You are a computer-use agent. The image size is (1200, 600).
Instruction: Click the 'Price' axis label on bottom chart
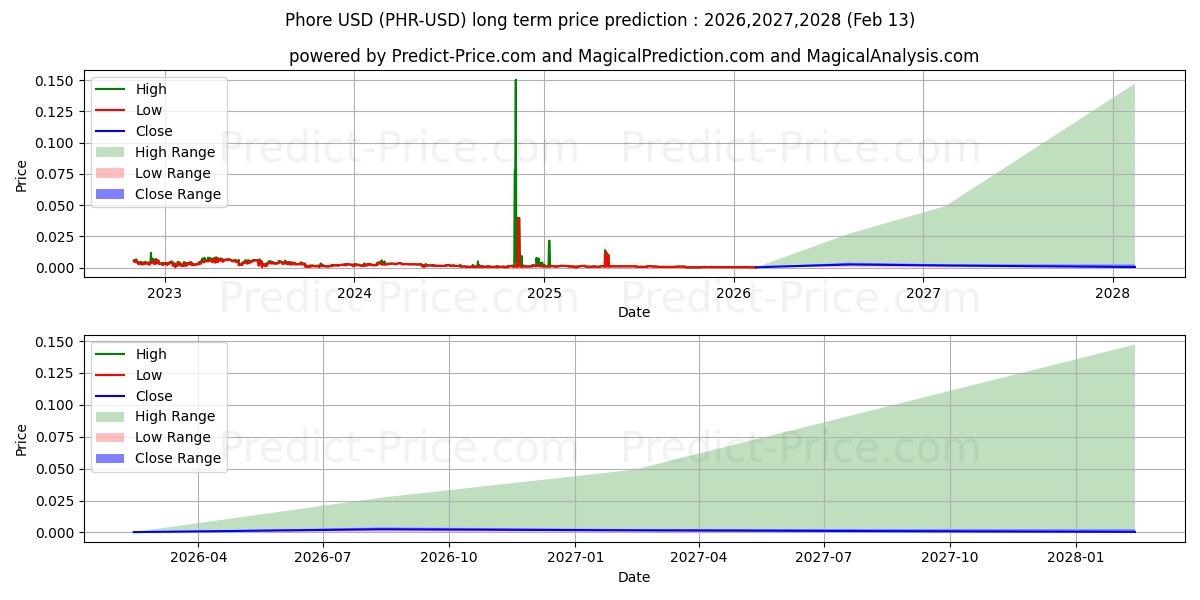pos(22,440)
